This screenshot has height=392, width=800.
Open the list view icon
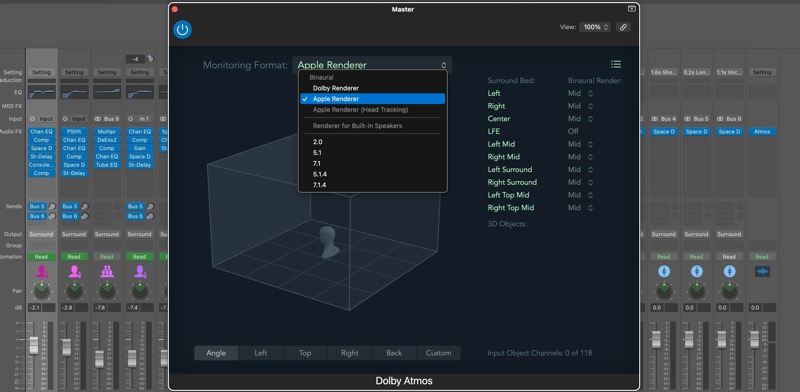point(616,64)
